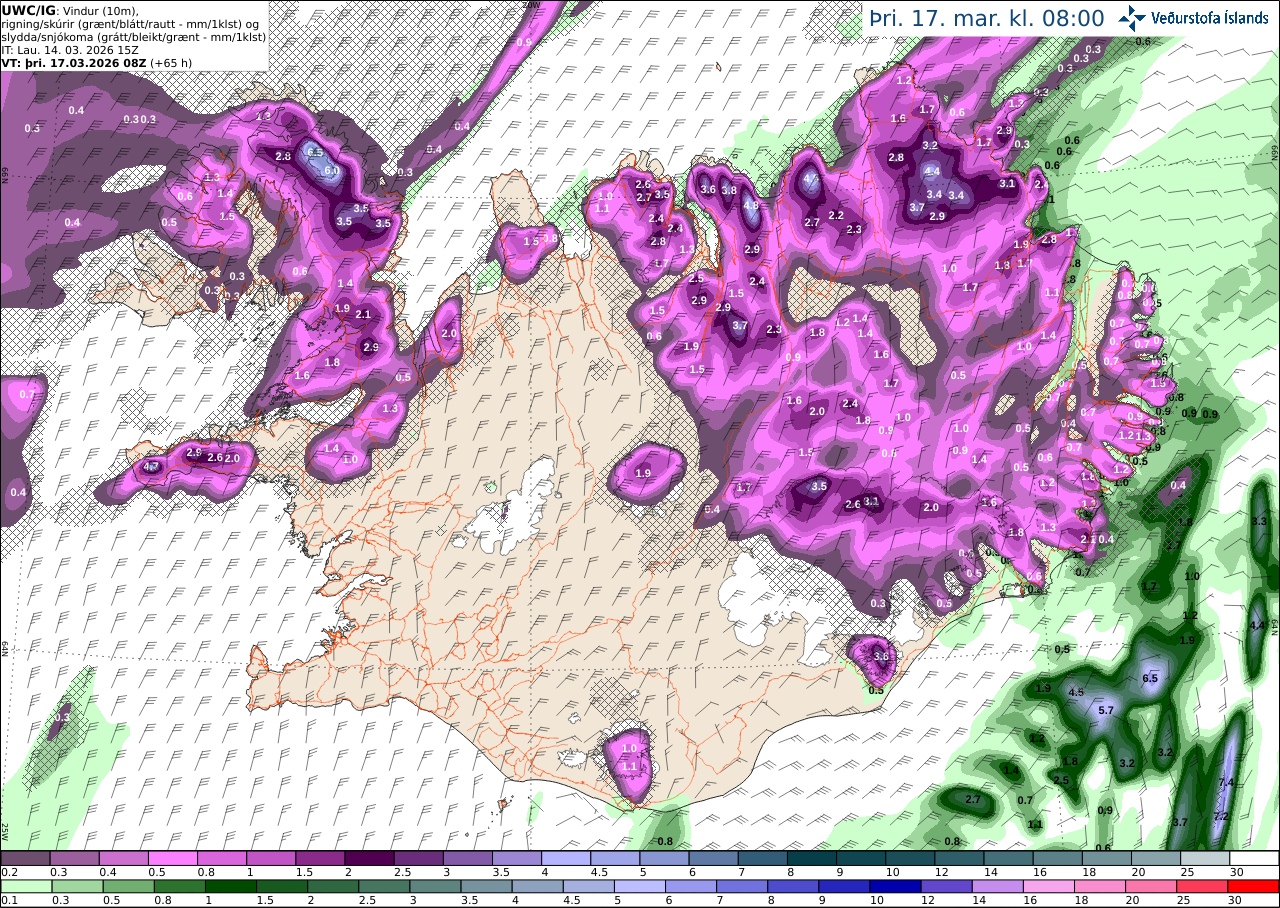Click the 4.8 snowfall value on the north coast

[x=751, y=207]
